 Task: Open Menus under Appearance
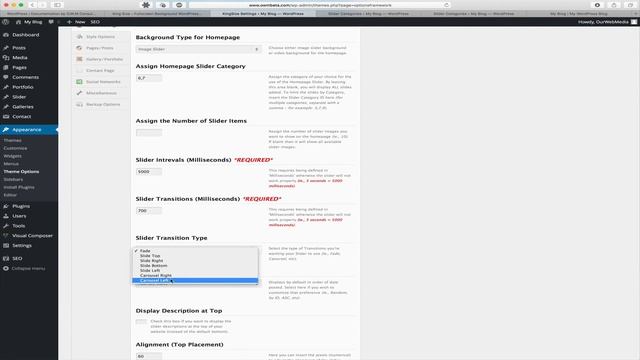point(11,164)
